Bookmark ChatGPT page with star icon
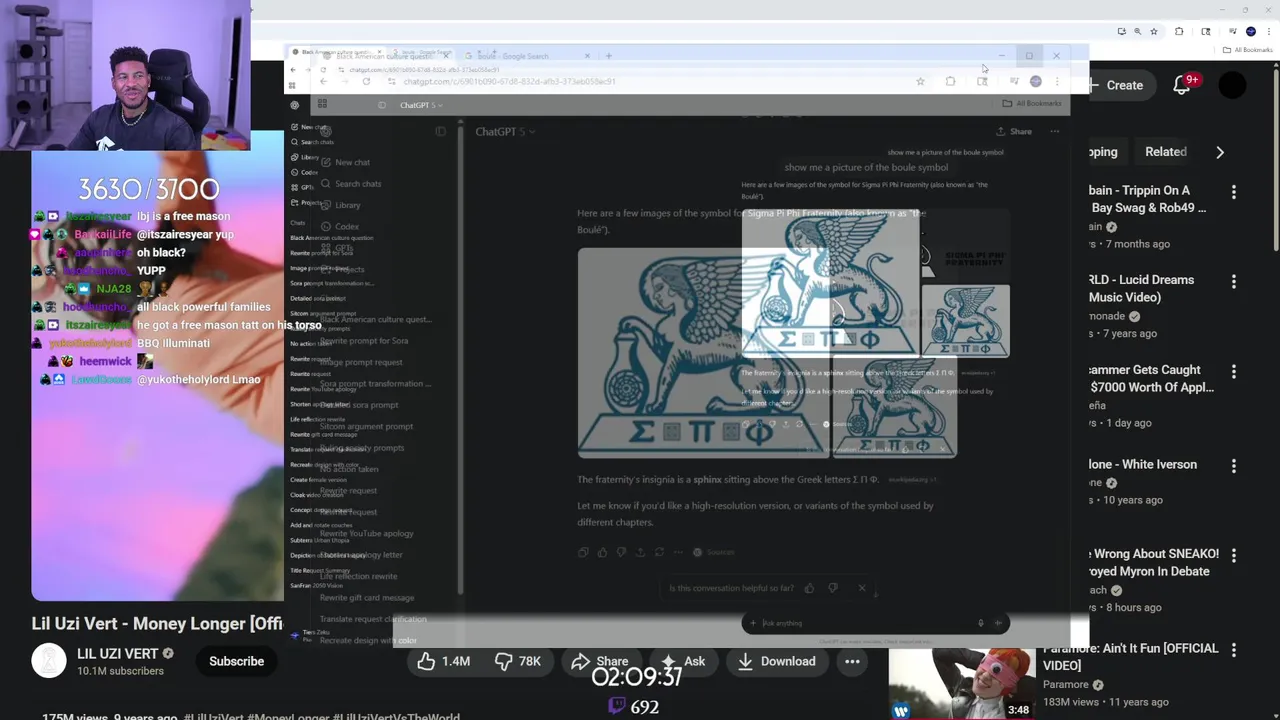 tap(920, 81)
